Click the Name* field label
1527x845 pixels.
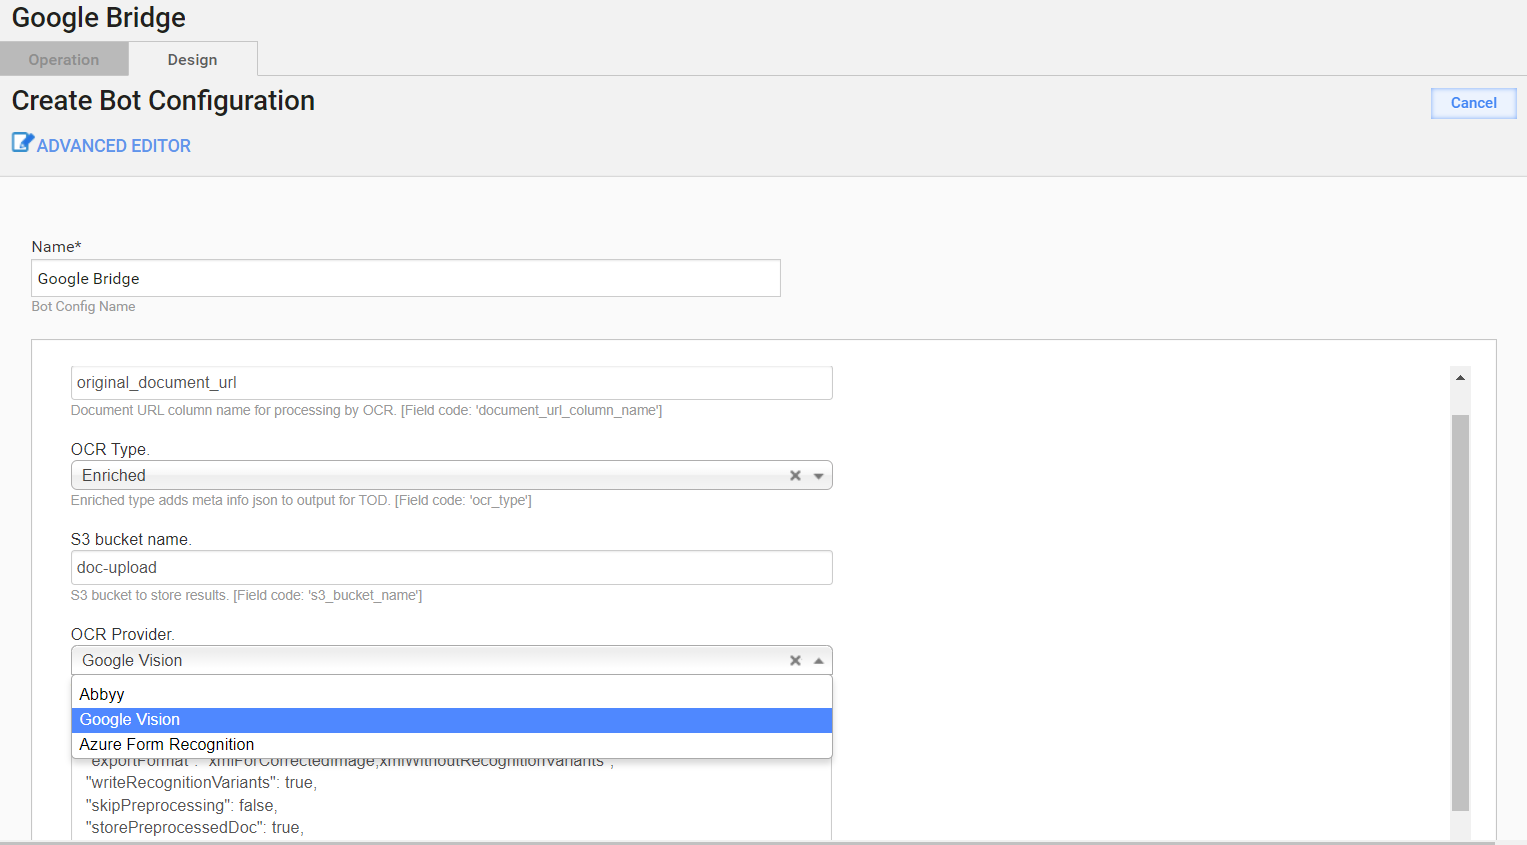56,247
